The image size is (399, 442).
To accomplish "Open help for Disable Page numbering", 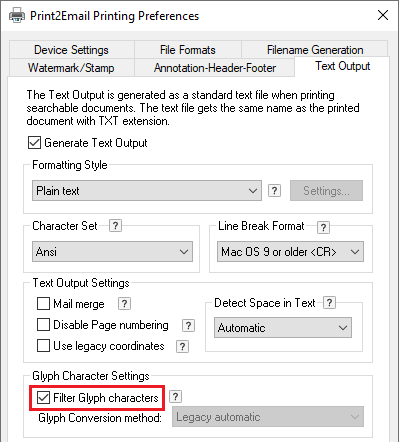I will click(188, 325).
